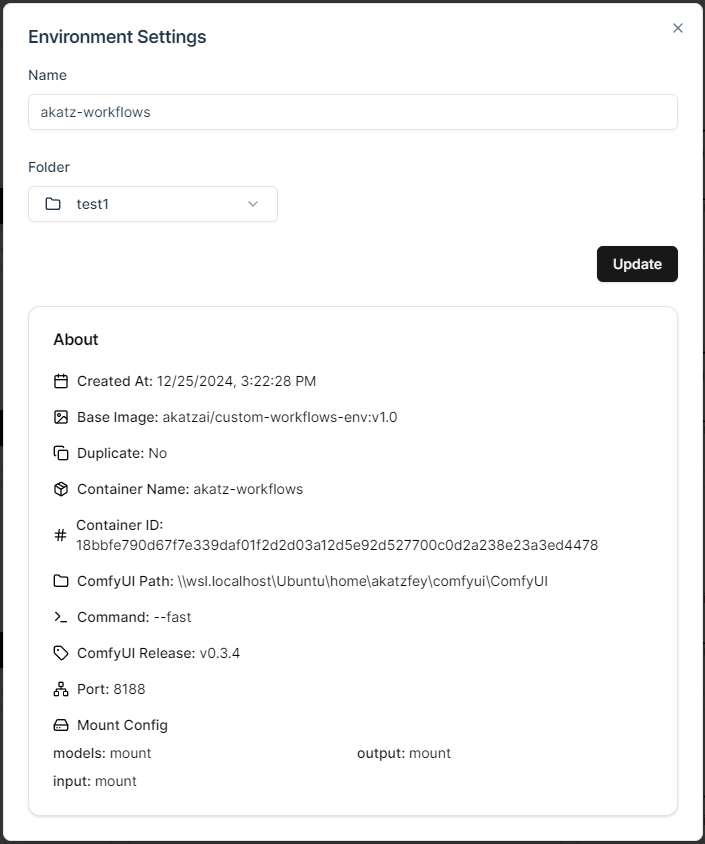705x844 pixels.
Task: Click the folder icon next to ComfyUI Path
Action: (x=61, y=581)
